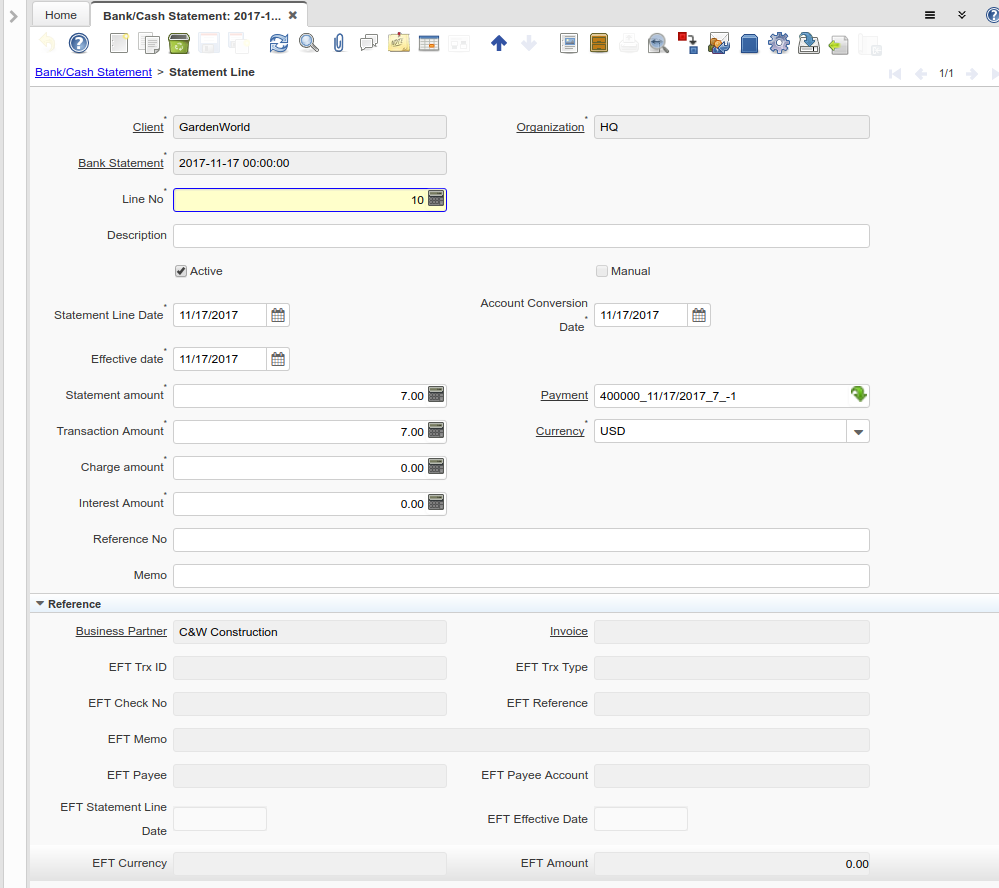
Task: Click into the Description input field
Action: 520,236
